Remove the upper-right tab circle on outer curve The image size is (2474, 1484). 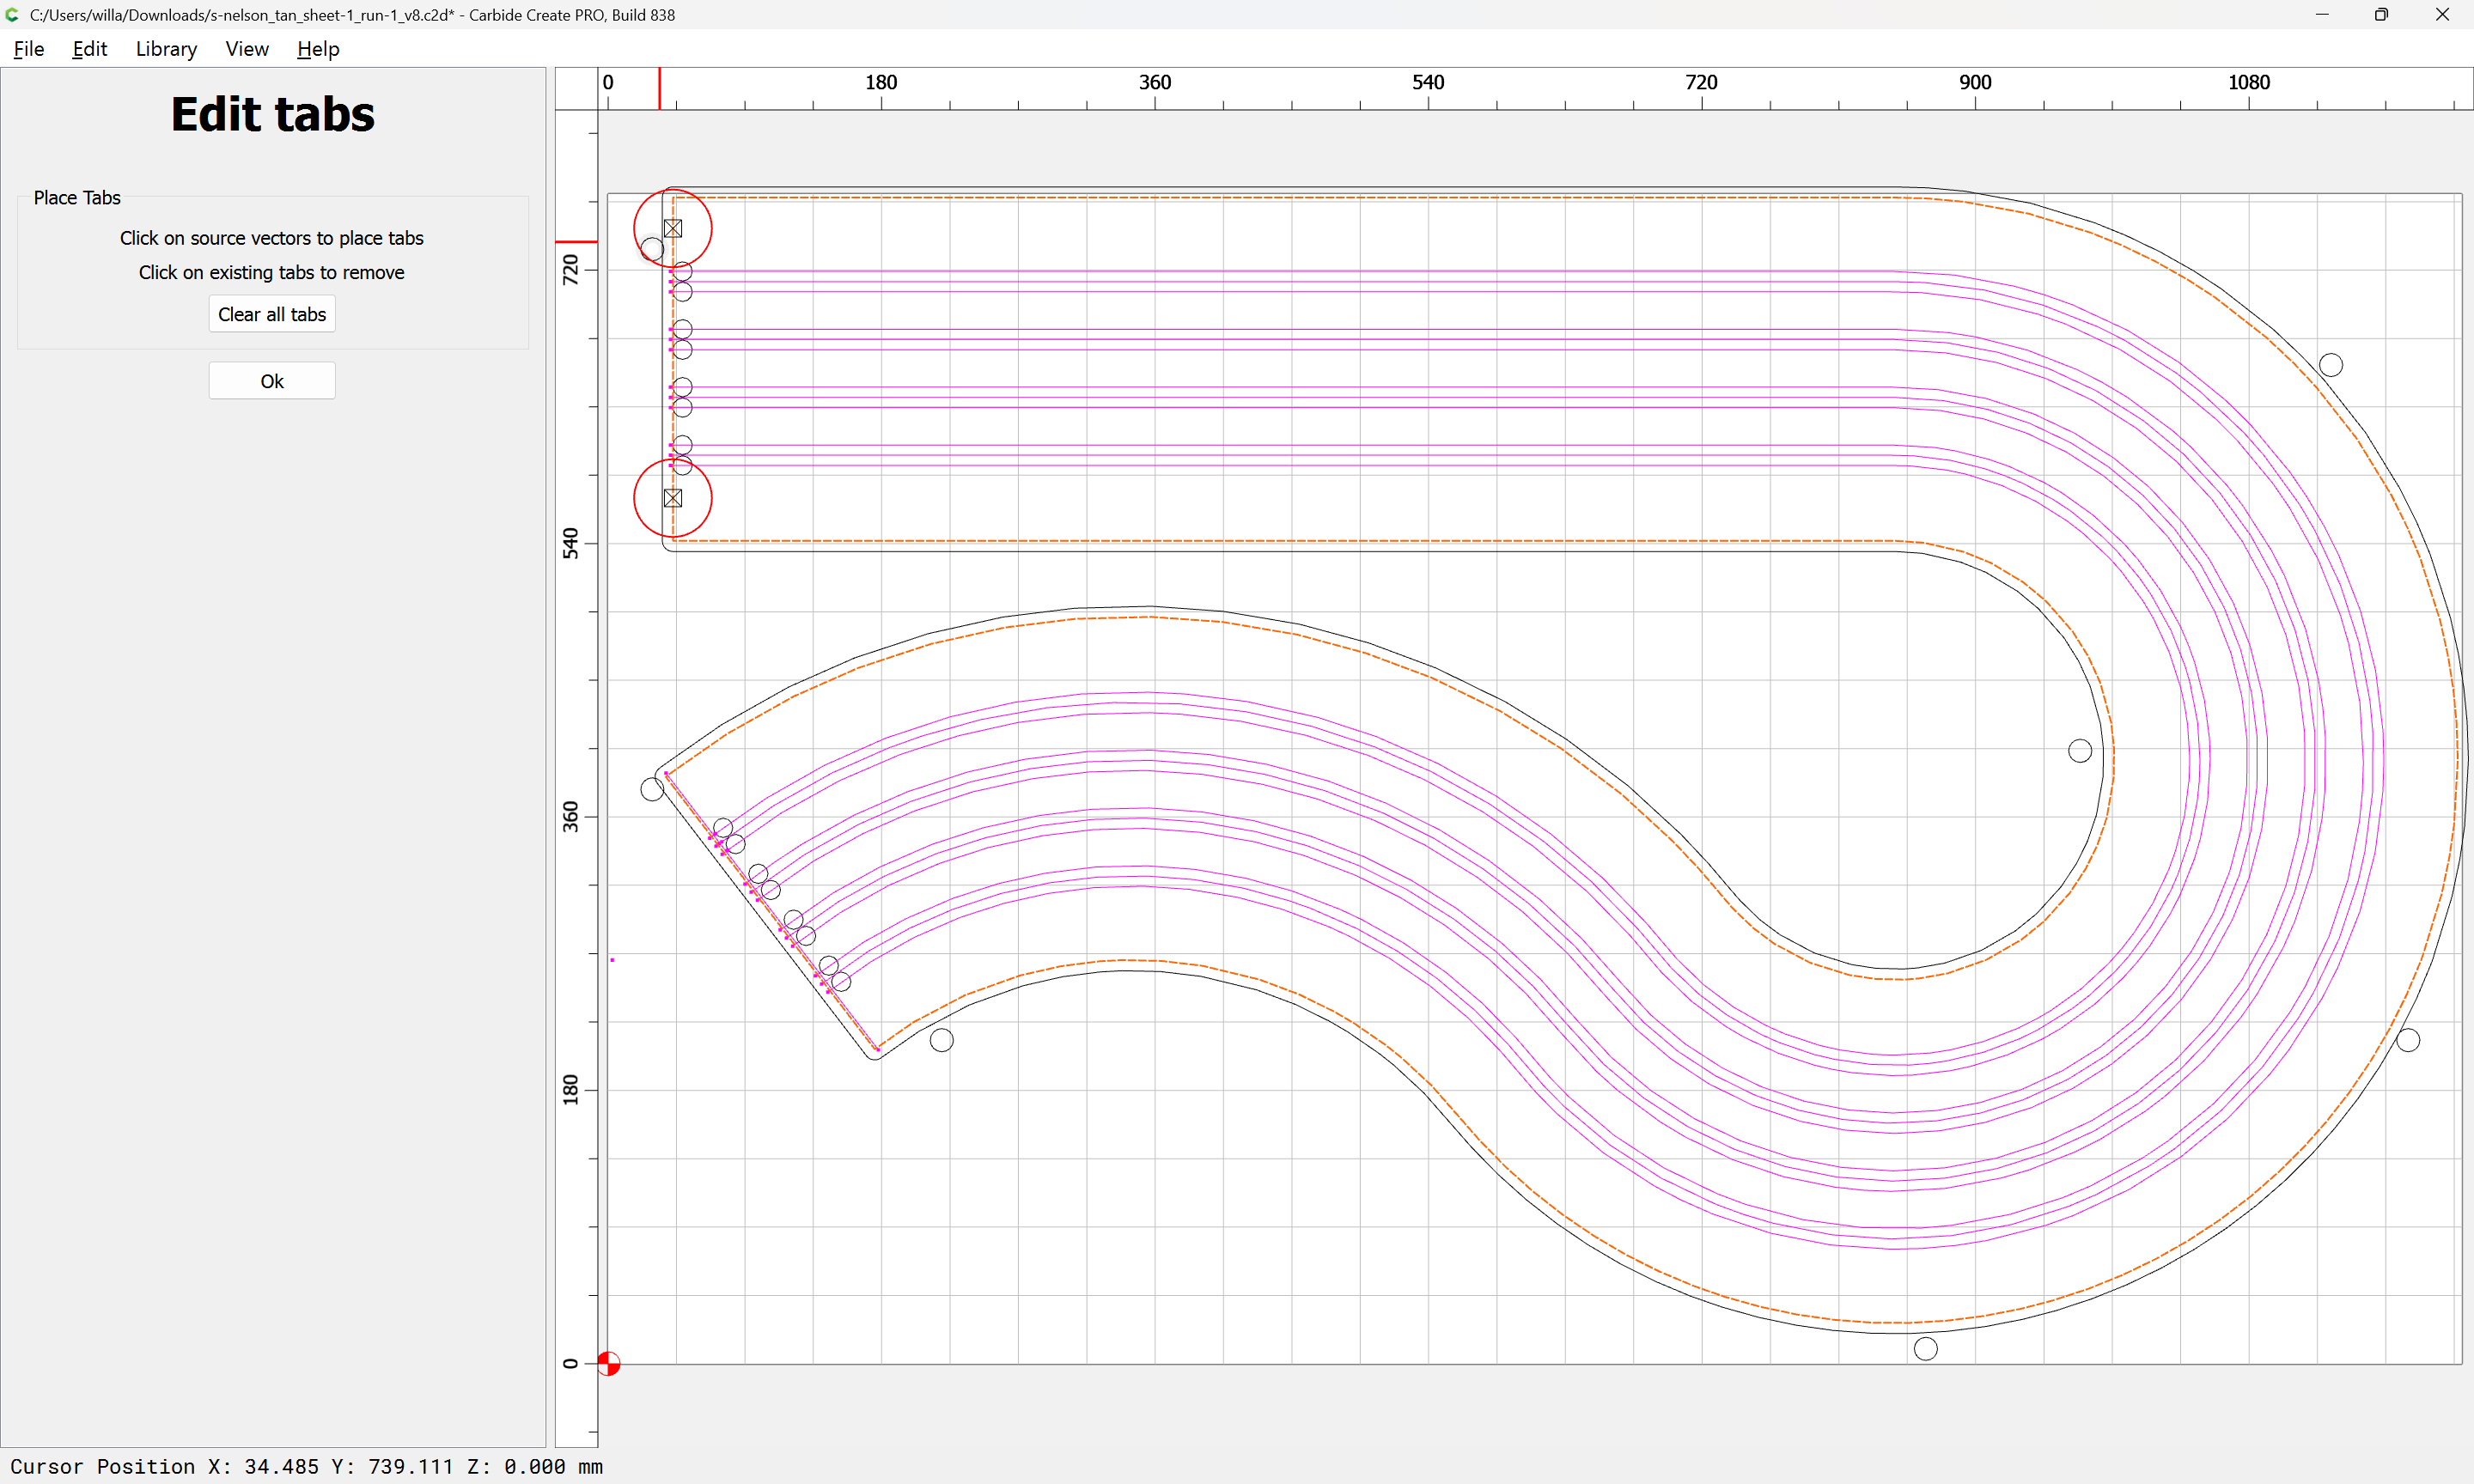(2331, 365)
